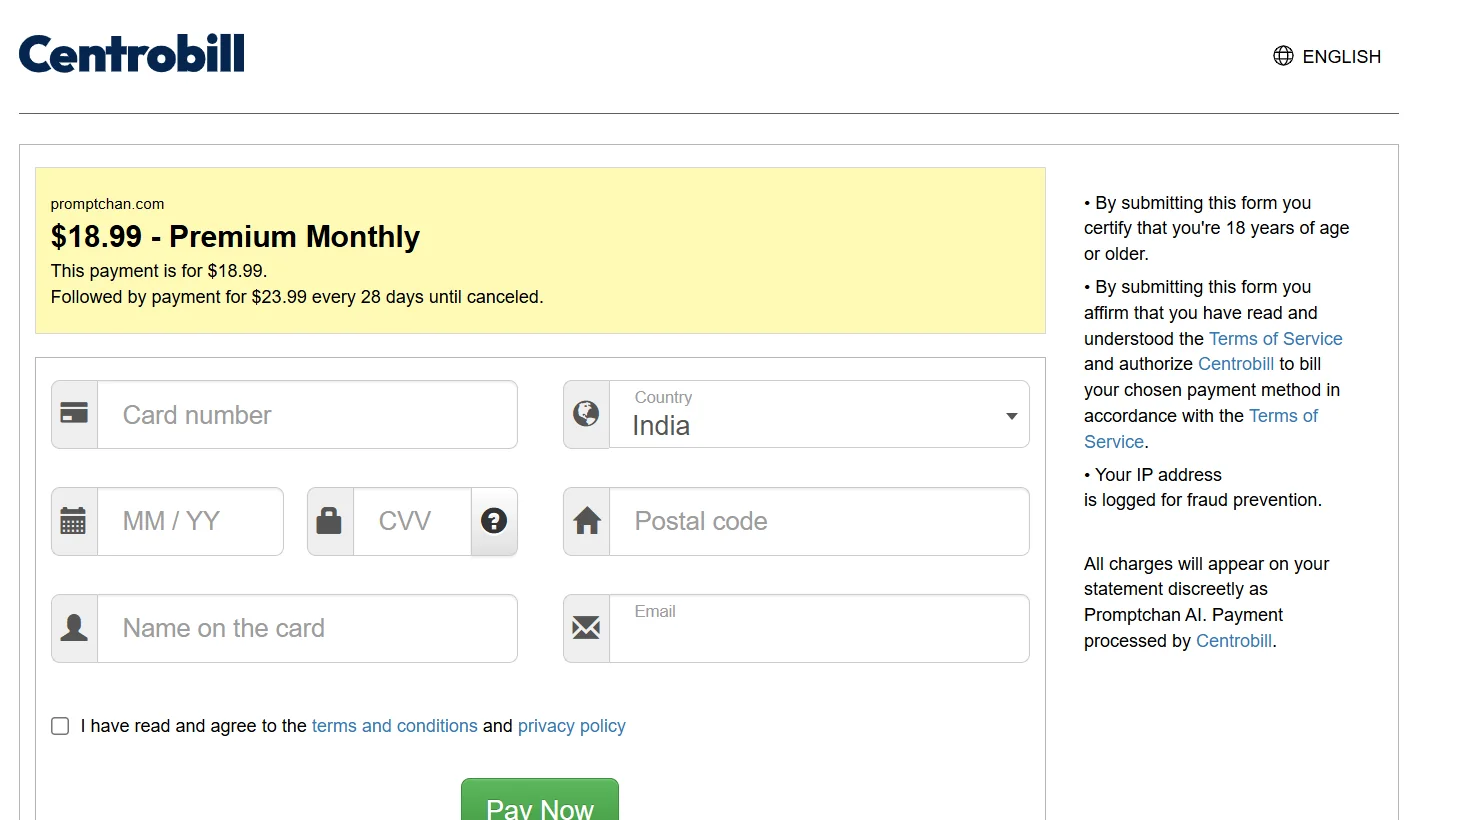1470x820 pixels.
Task: Open the Terms of Service link after 'accordance with the'
Action: [1201, 429]
